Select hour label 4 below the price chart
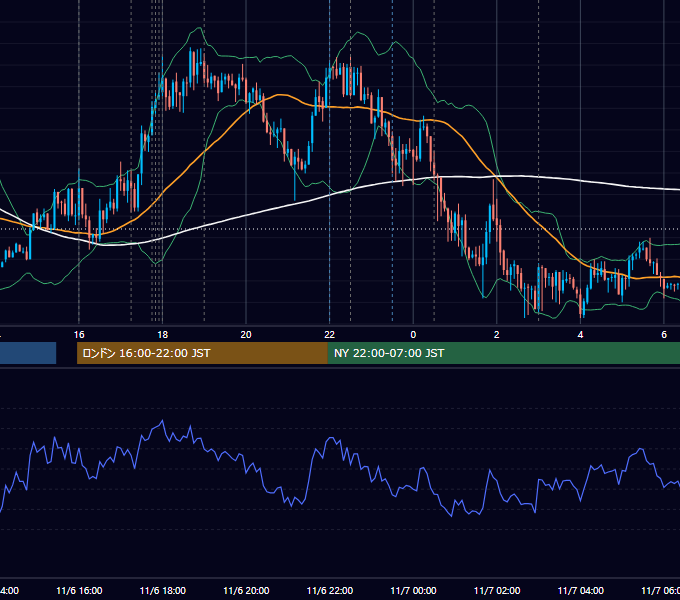680x600 pixels. [x=580, y=335]
